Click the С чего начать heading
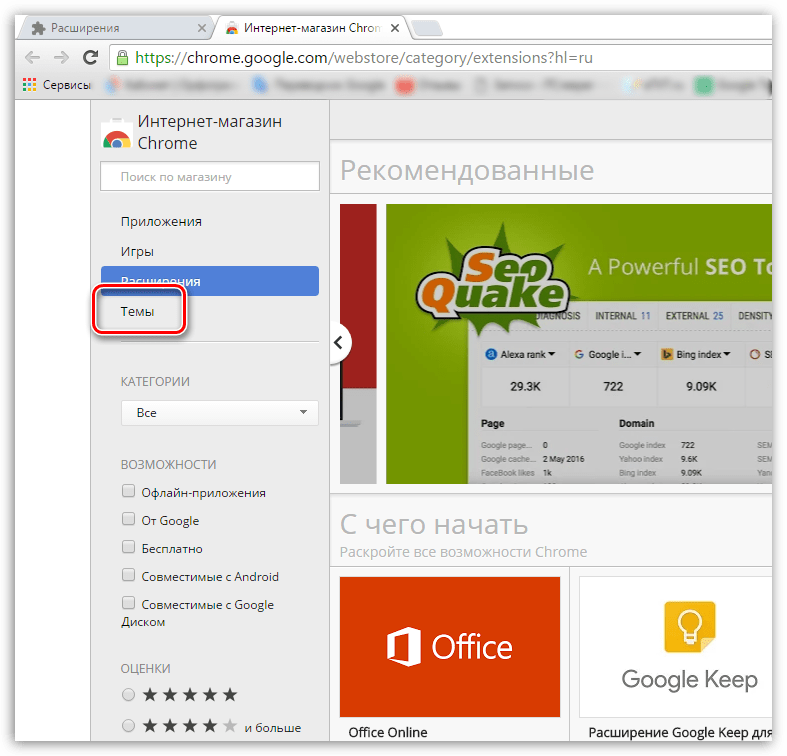The width and height of the screenshot is (787, 756). tap(434, 525)
